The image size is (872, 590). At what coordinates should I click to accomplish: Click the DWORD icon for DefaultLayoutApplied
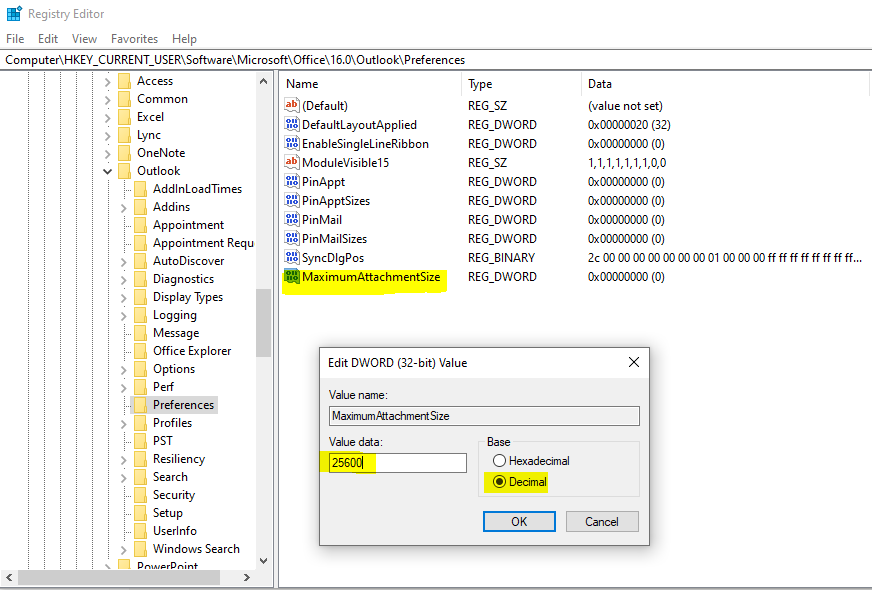(x=292, y=125)
